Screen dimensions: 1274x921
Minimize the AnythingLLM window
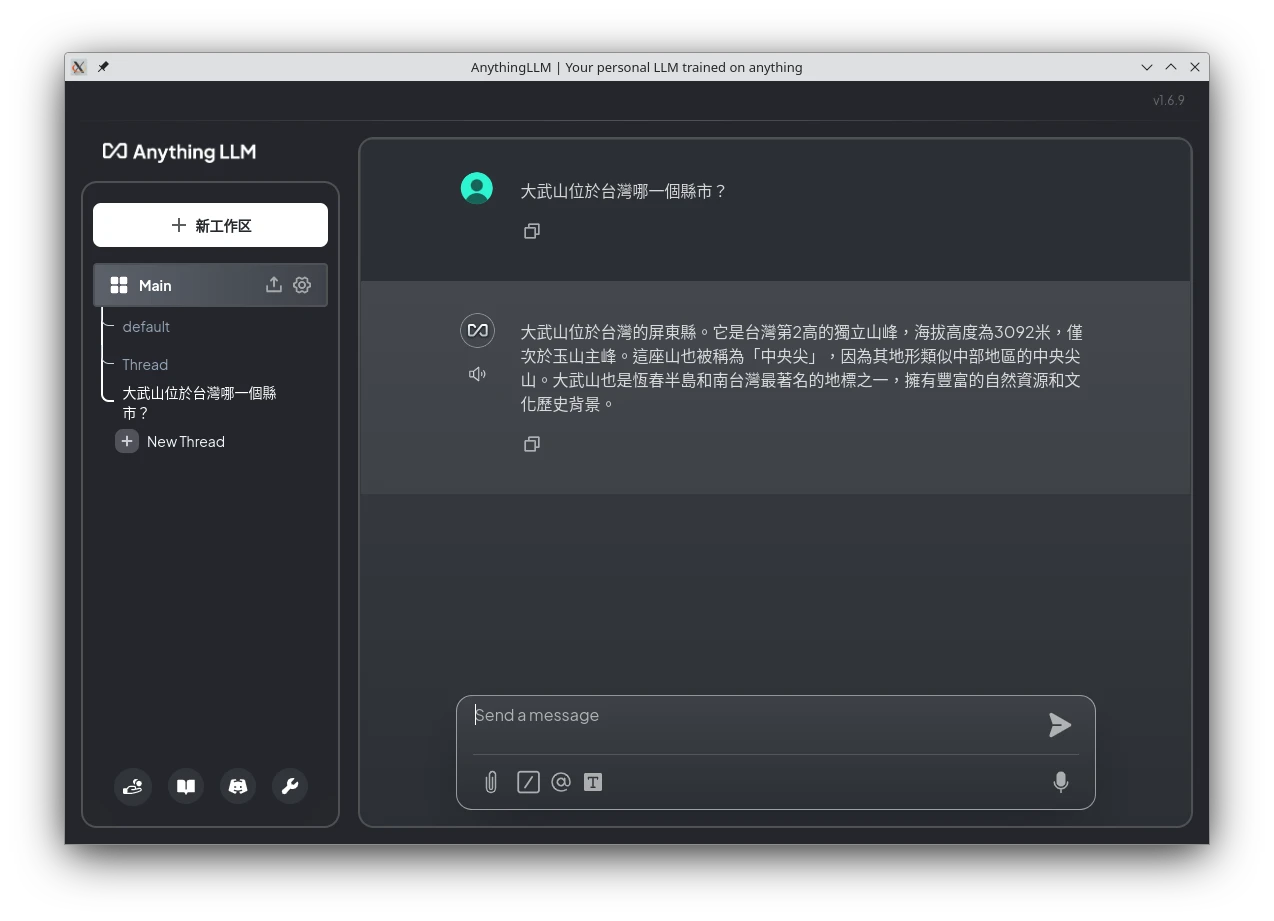(1147, 67)
